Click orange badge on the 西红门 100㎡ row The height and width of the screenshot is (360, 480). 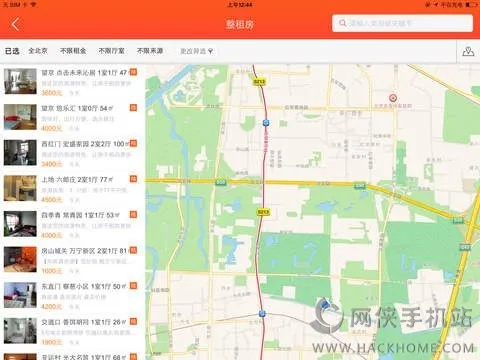(133, 143)
